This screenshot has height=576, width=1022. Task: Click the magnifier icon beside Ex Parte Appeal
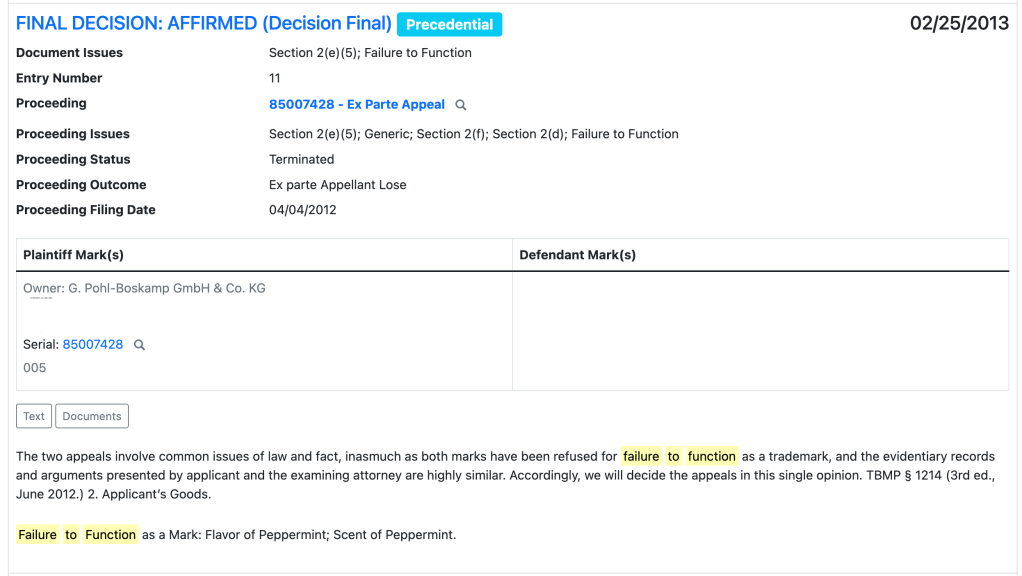click(461, 105)
